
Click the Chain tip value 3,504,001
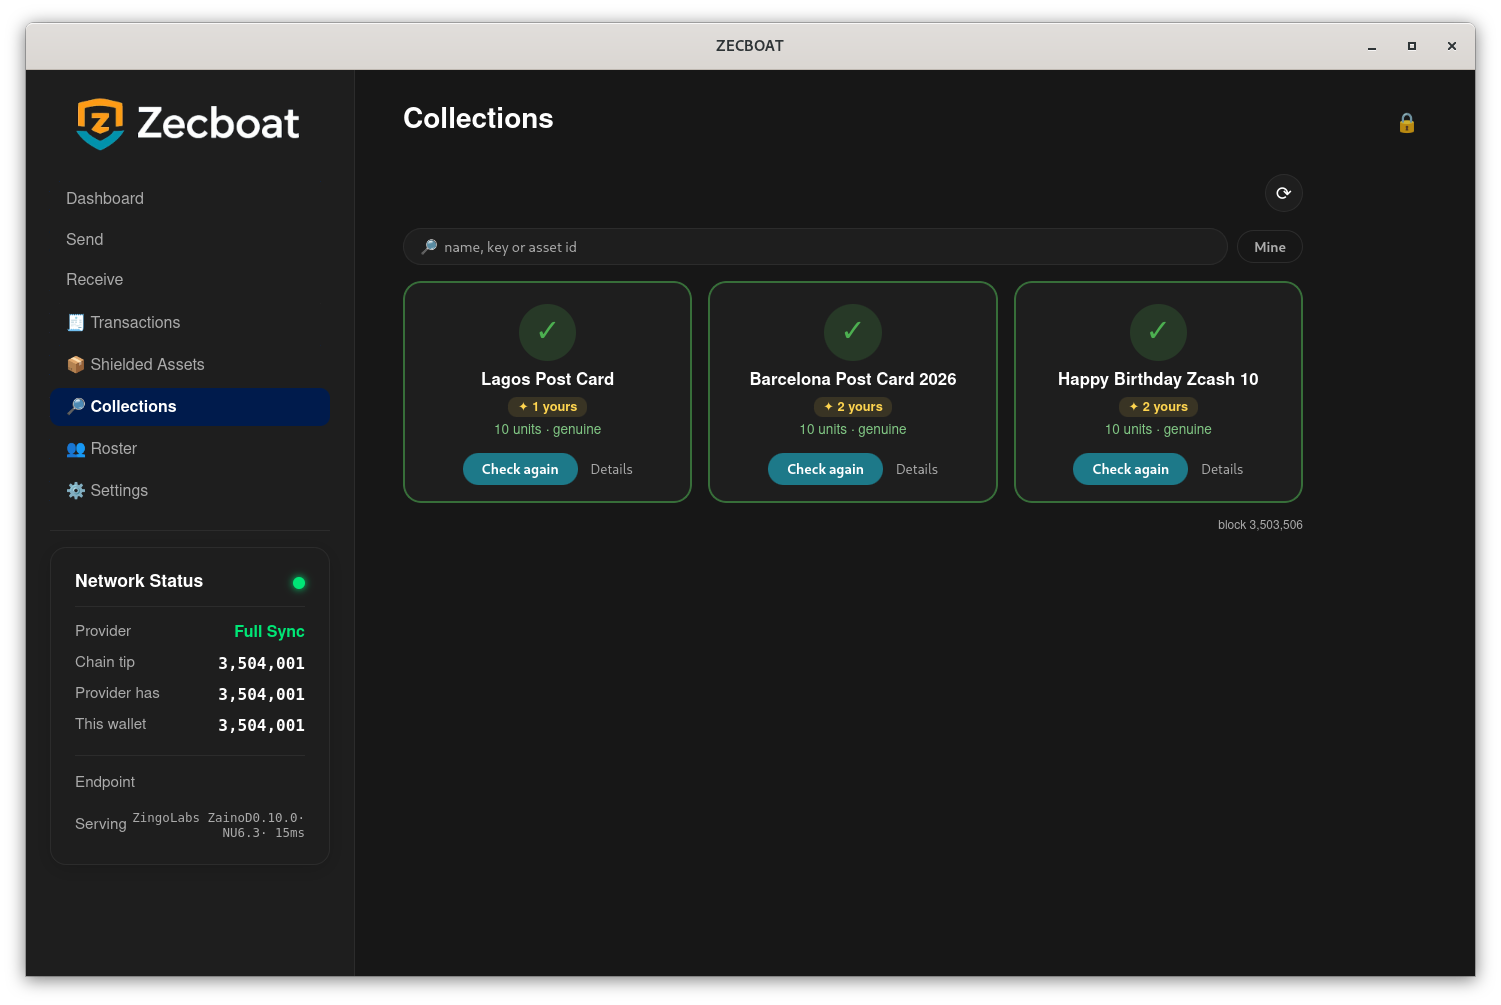tap(261, 663)
